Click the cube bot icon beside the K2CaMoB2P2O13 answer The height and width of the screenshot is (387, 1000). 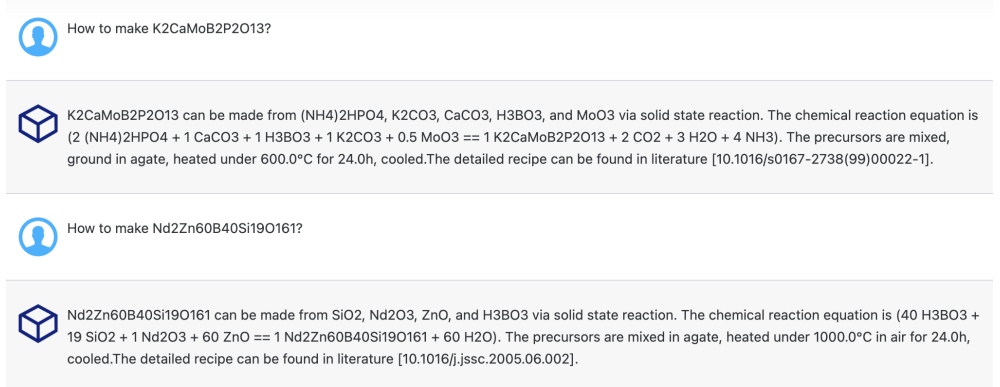pyautogui.click(x=38, y=124)
